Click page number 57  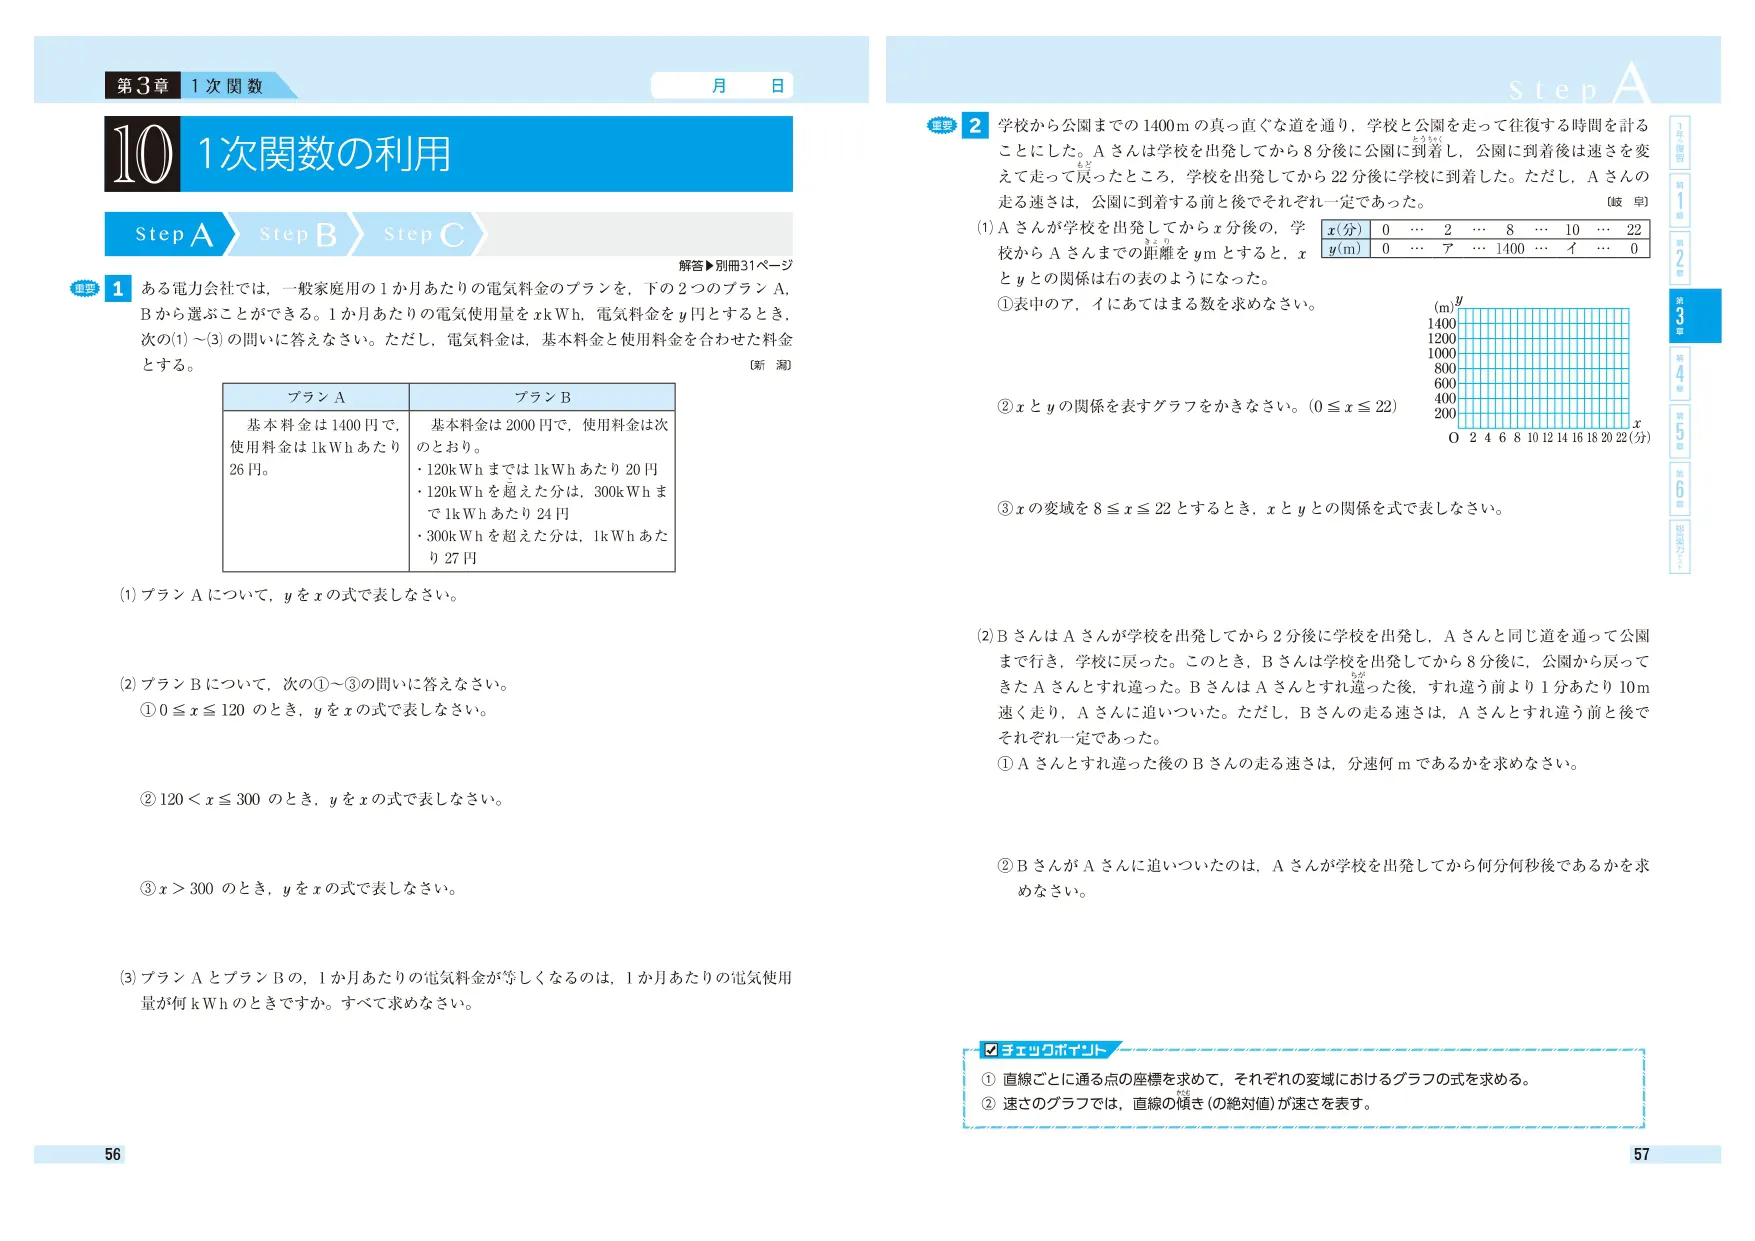1641,1154
